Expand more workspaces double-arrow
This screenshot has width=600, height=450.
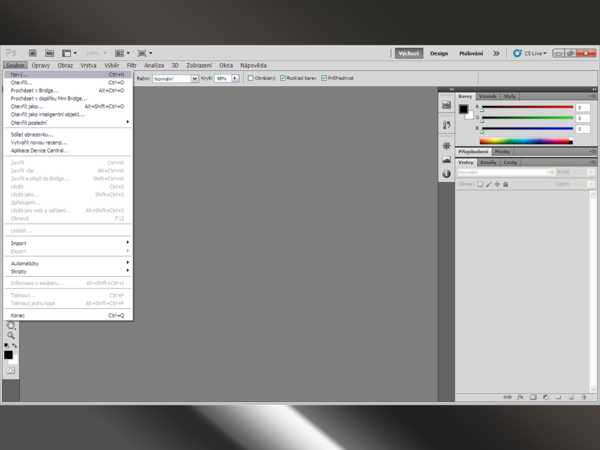(x=496, y=53)
